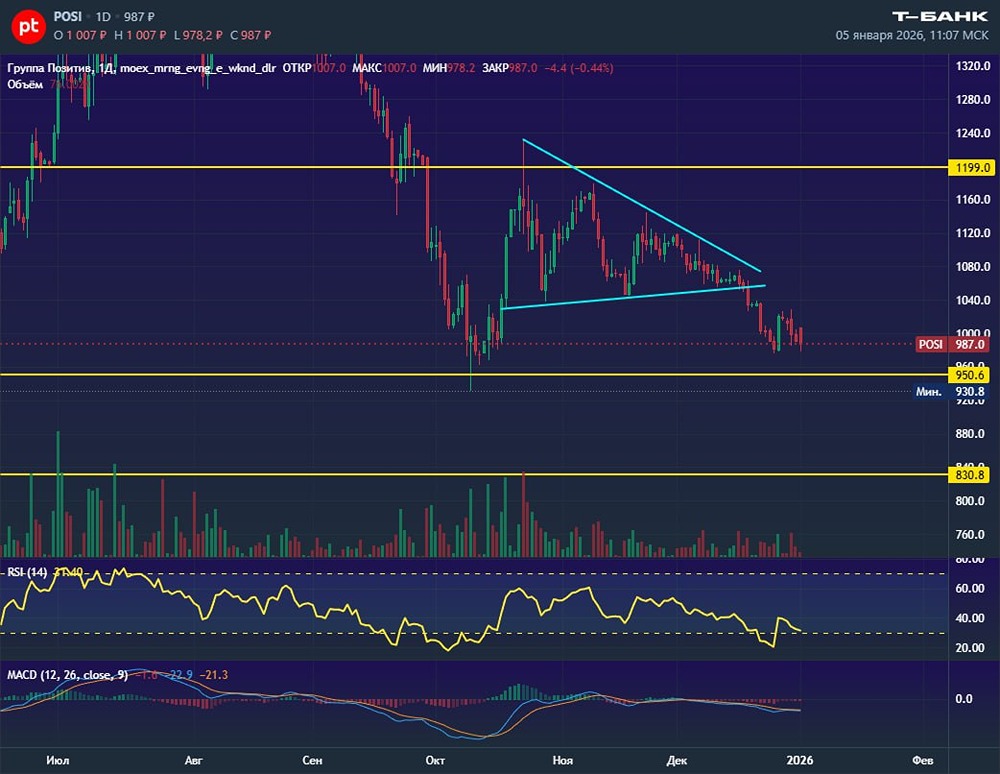This screenshot has width=1000, height=774.
Task: Click the MACD value -21.3
Action: [213, 675]
